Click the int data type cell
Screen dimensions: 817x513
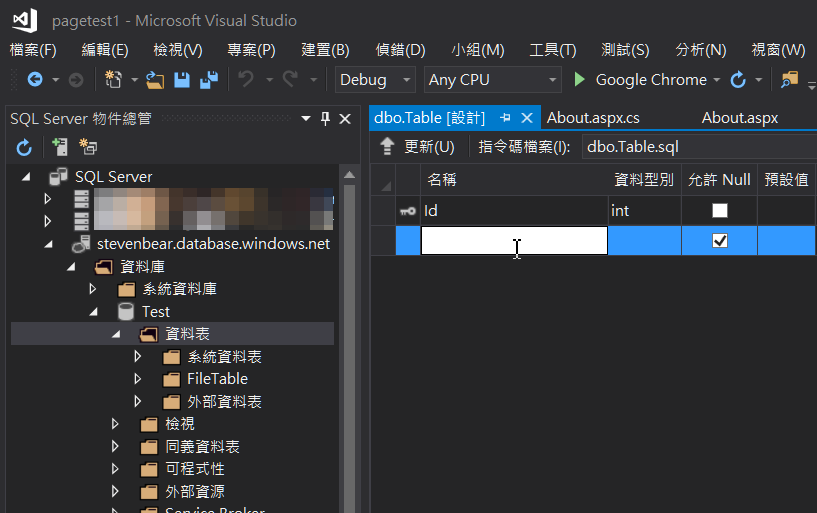click(645, 210)
